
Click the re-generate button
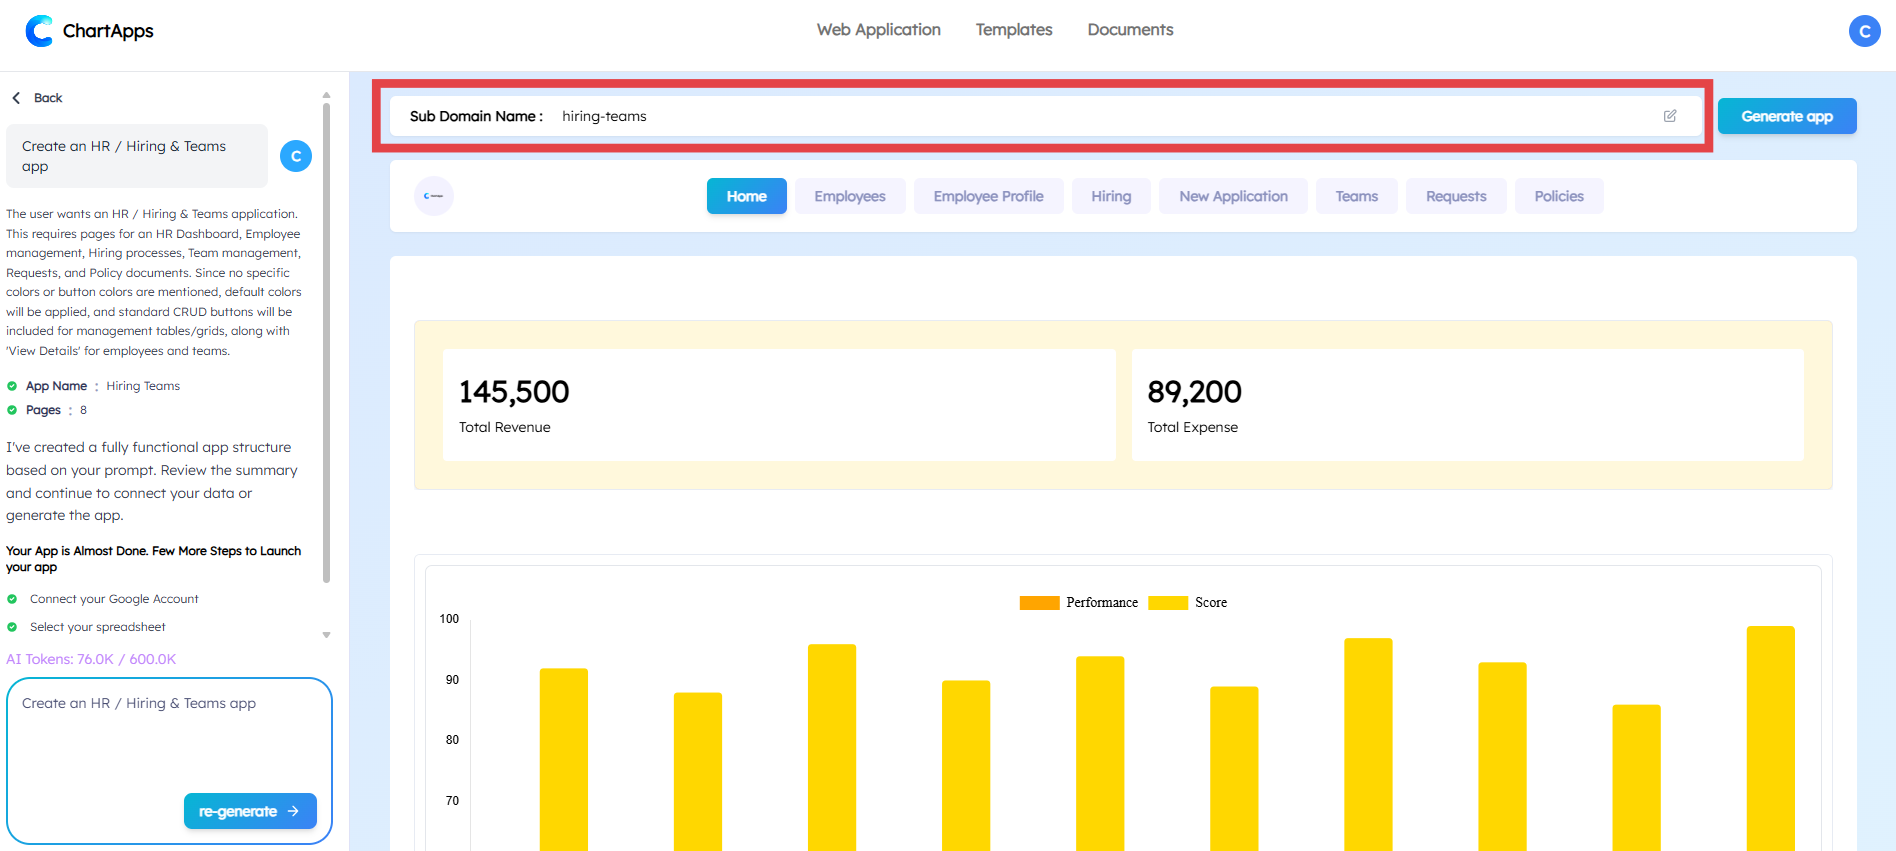250,811
